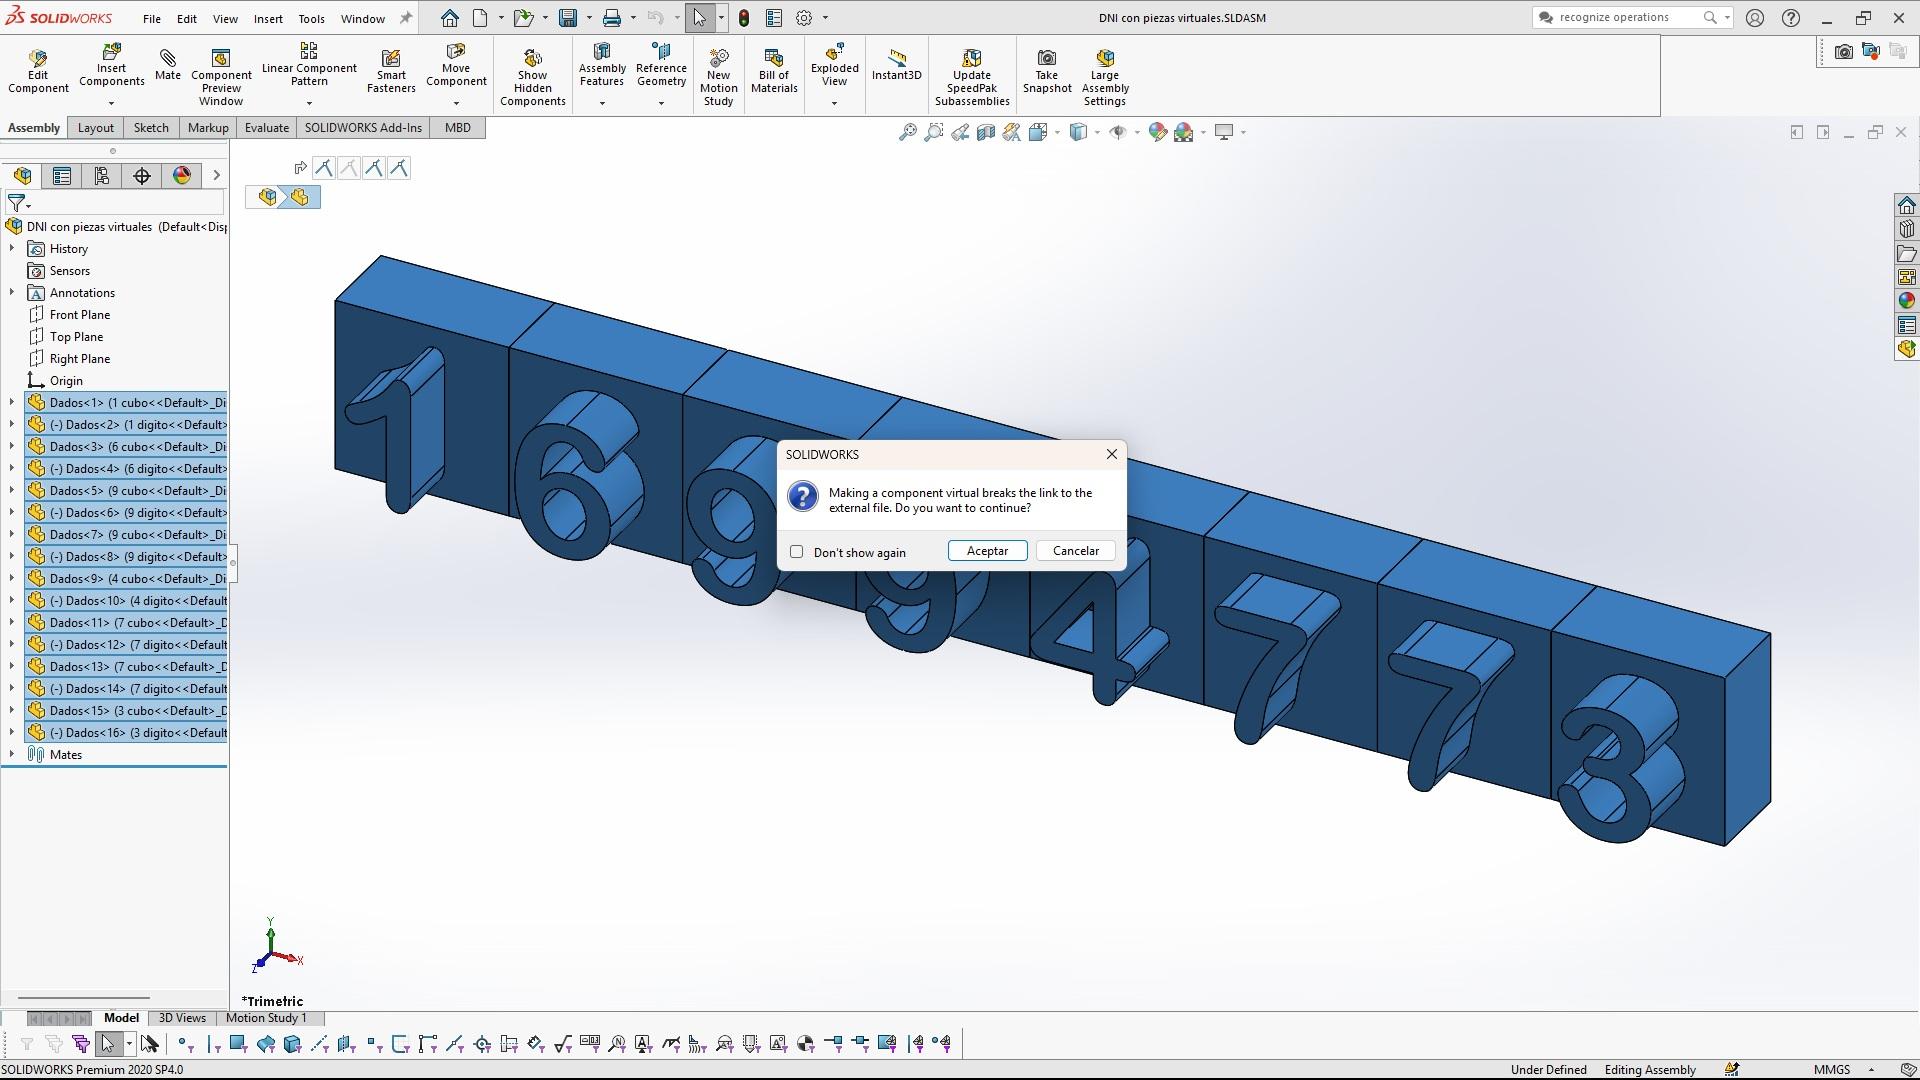Open Smart Fasteners tool
Screen dimensions: 1920x1080
pos(391,72)
